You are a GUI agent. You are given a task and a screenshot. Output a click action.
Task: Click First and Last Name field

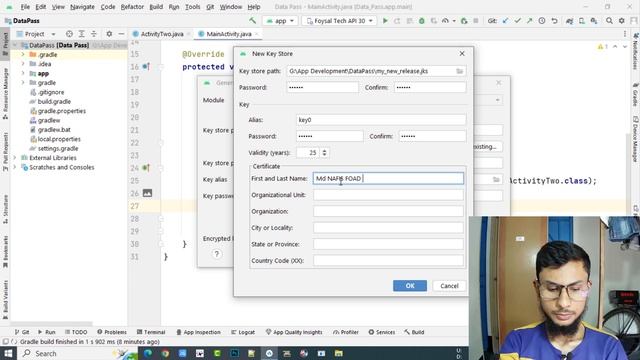[x=388, y=178]
